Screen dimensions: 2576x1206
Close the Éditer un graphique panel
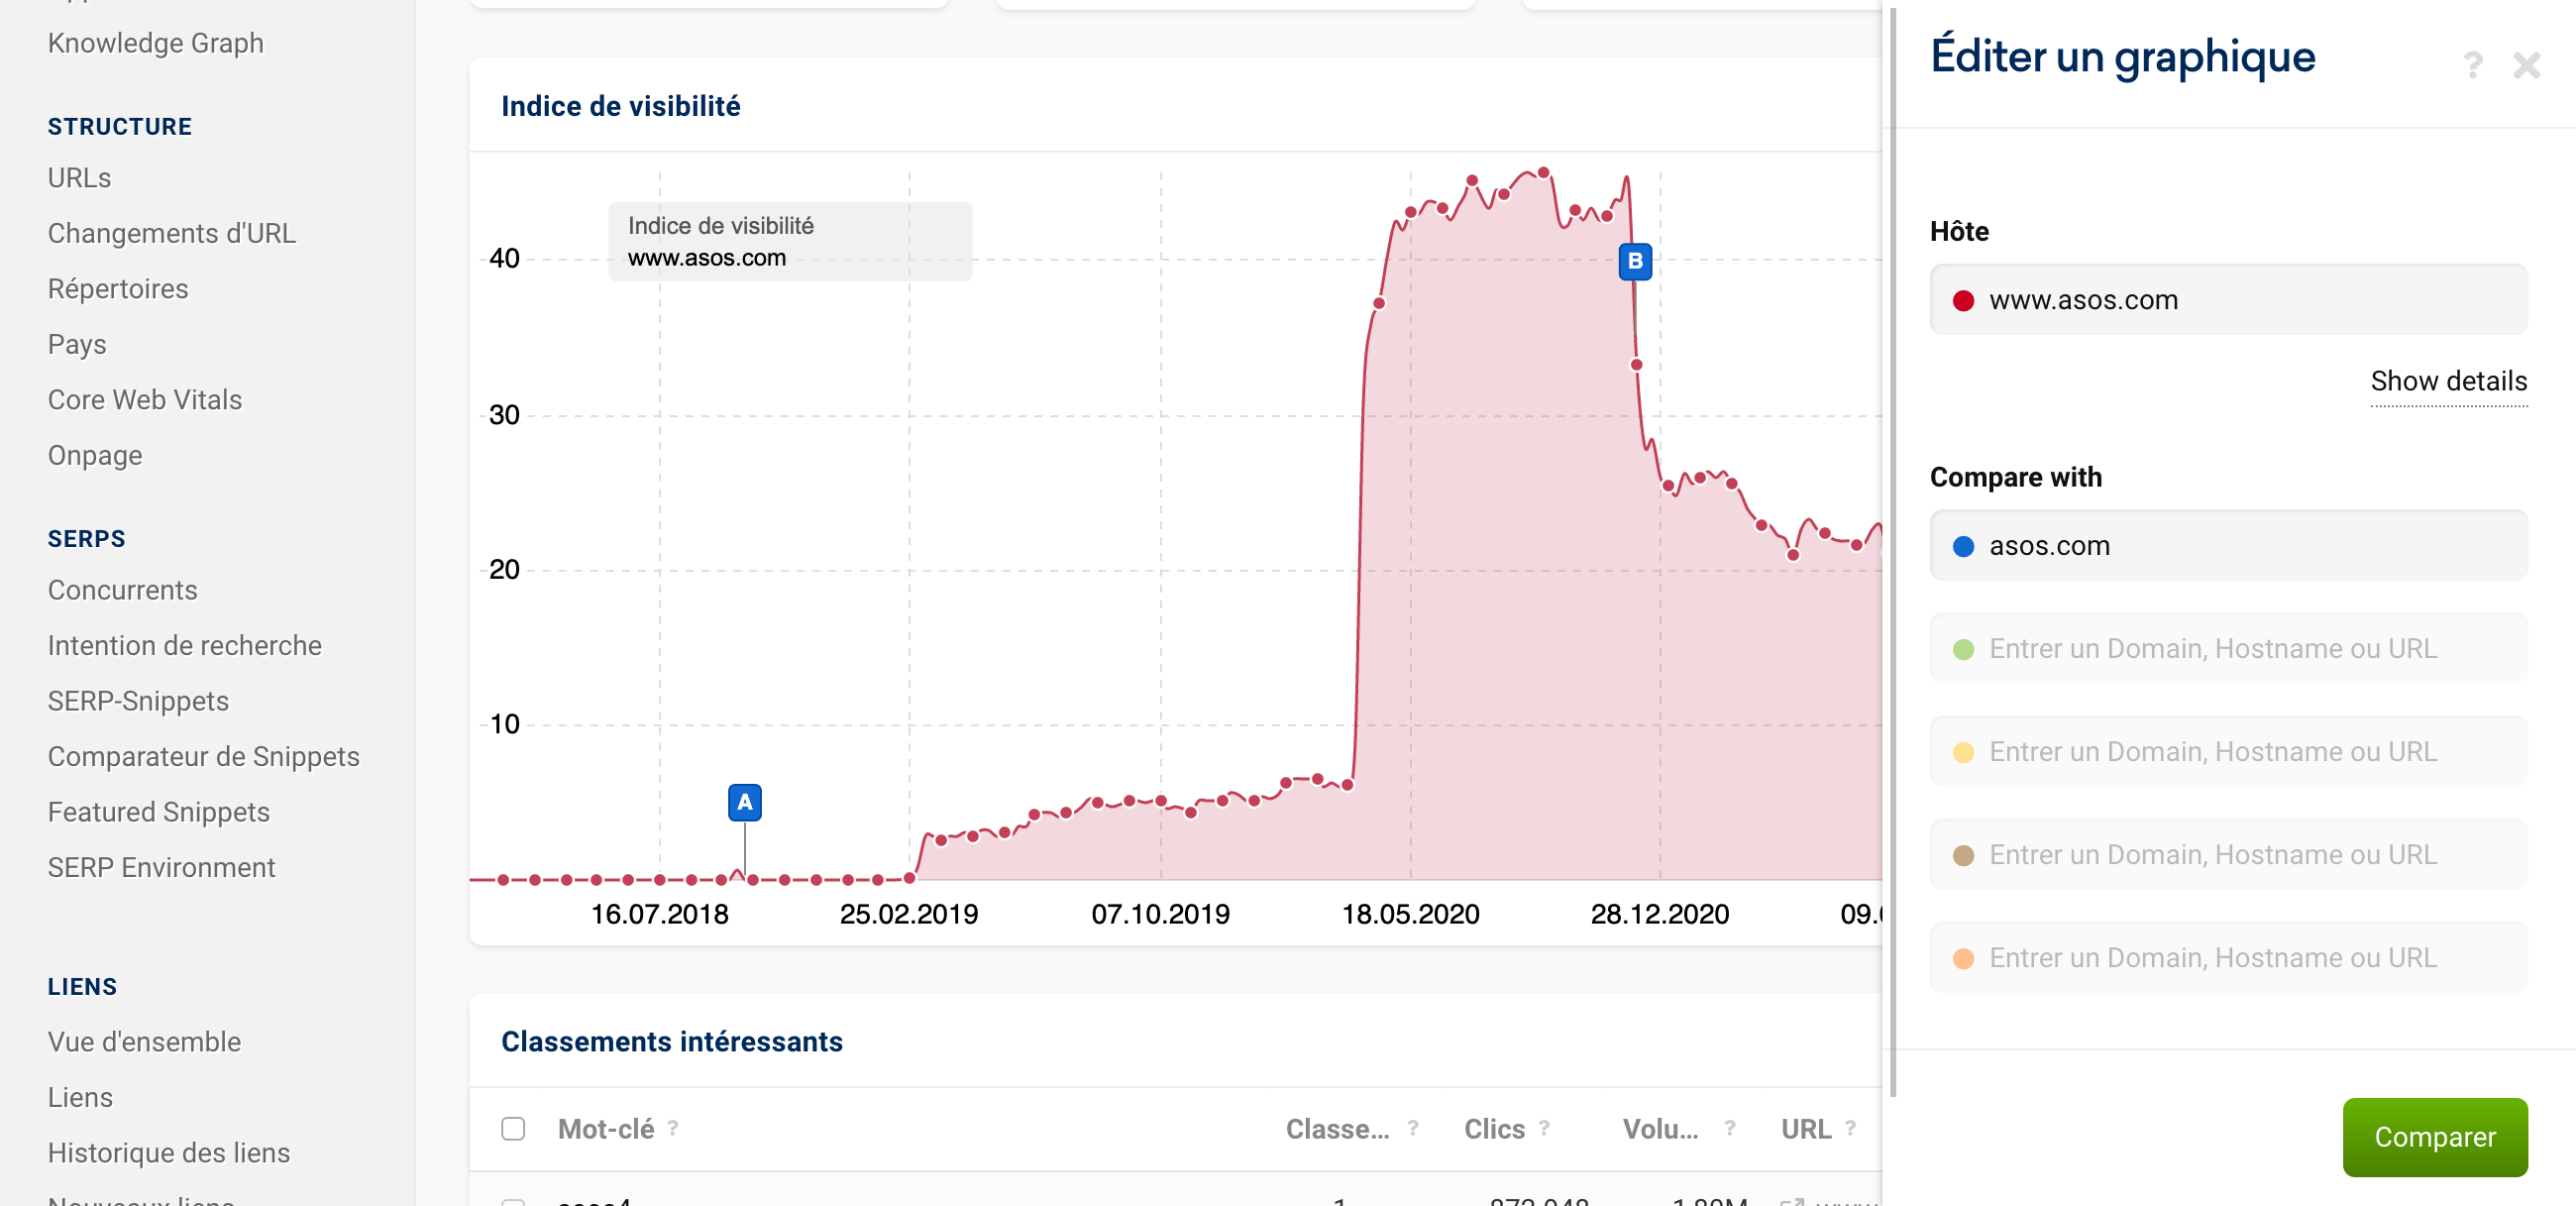(2526, 66)
